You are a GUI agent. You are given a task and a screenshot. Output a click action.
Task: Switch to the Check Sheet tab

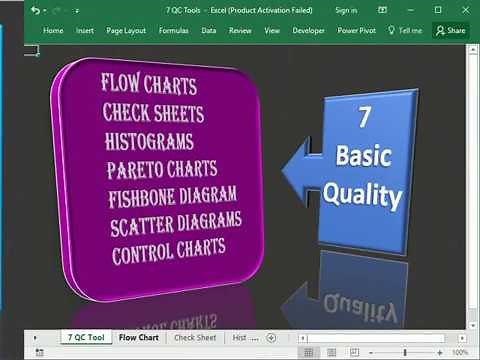195,338
